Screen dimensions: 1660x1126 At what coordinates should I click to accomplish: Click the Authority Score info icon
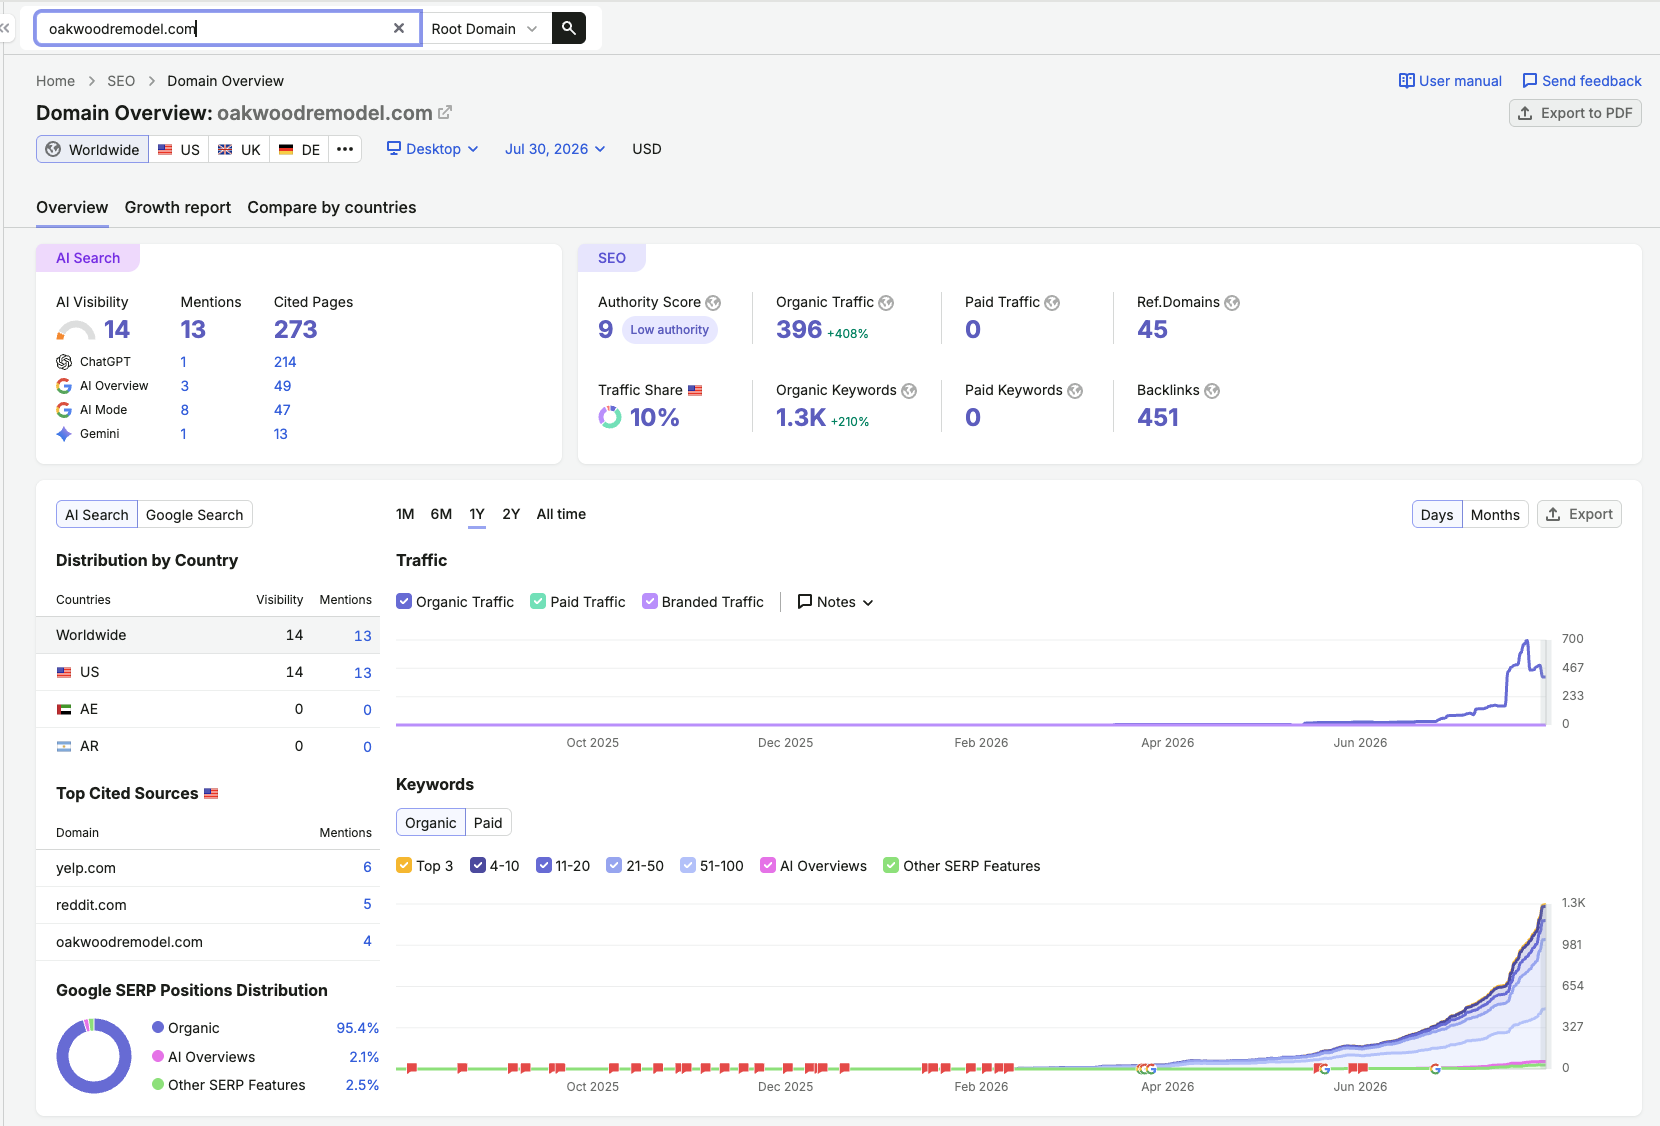(713, 303)
